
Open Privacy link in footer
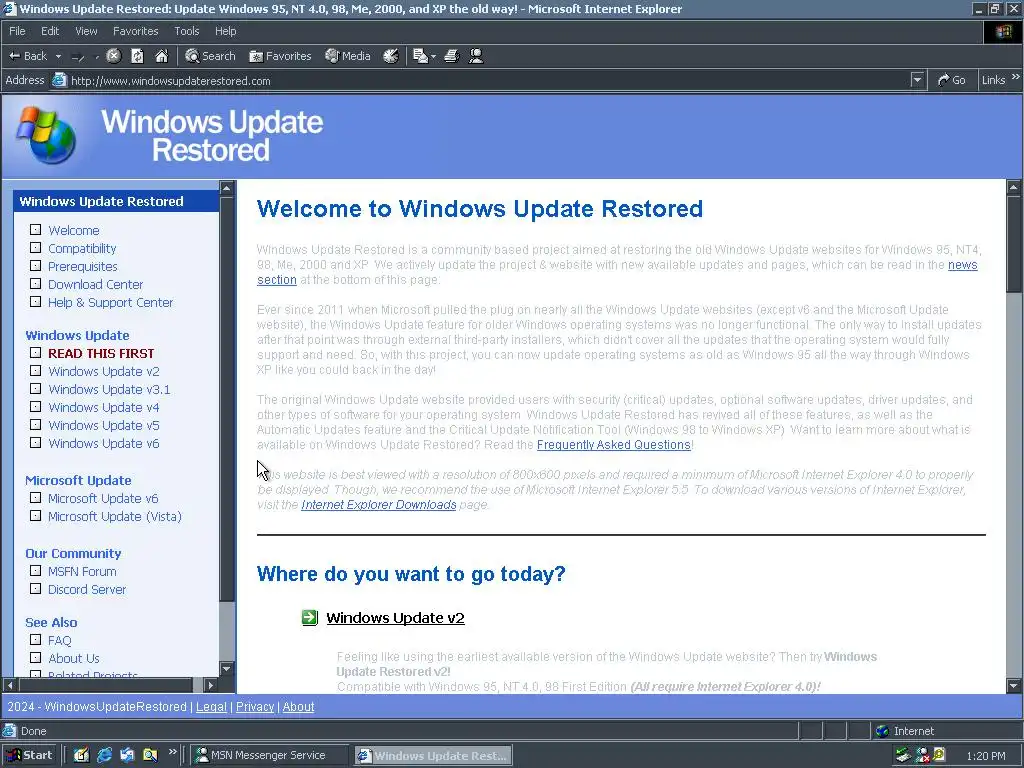(x=255, y=707)
